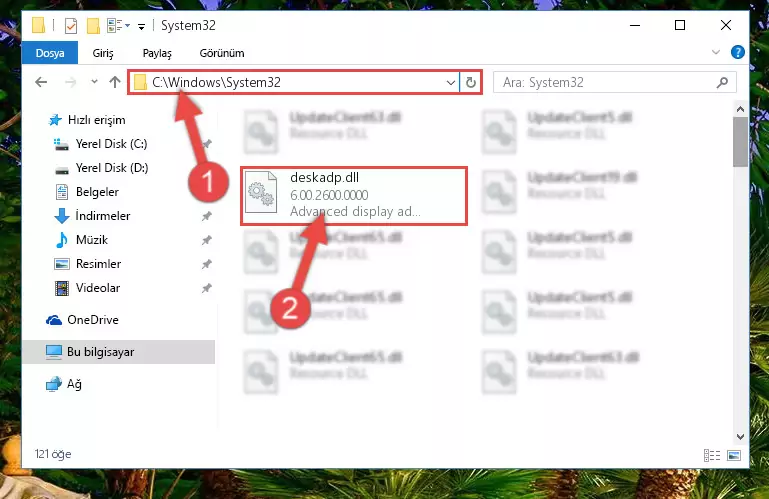Open the Paylaş ribbon tab
This screenshot has width=769, height=499.
click(x=157, y=53)
